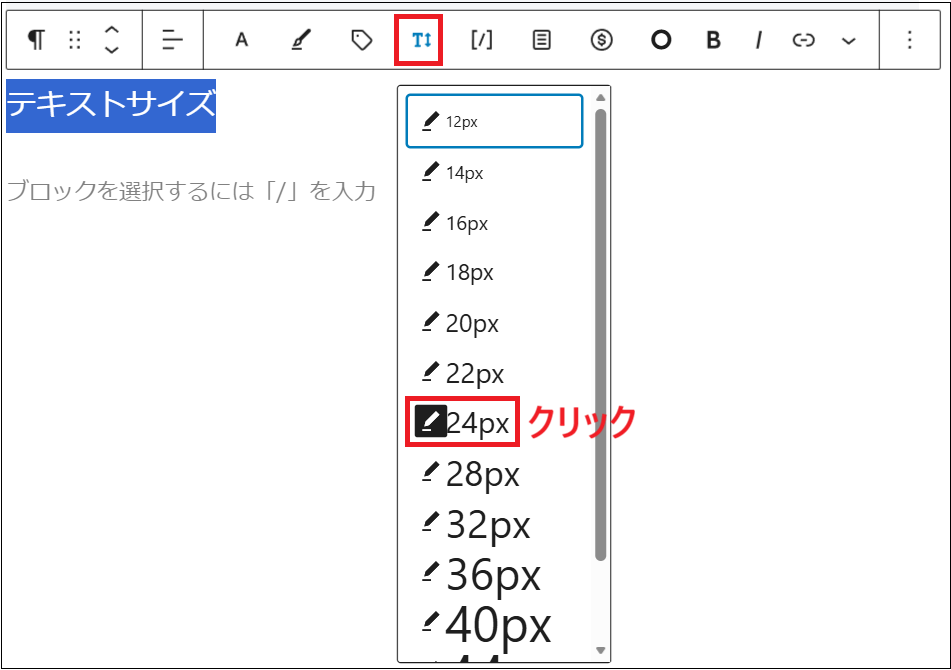Click the highlighter marker icon
This screenshot has height=670, width=951.
click(300, 40)
